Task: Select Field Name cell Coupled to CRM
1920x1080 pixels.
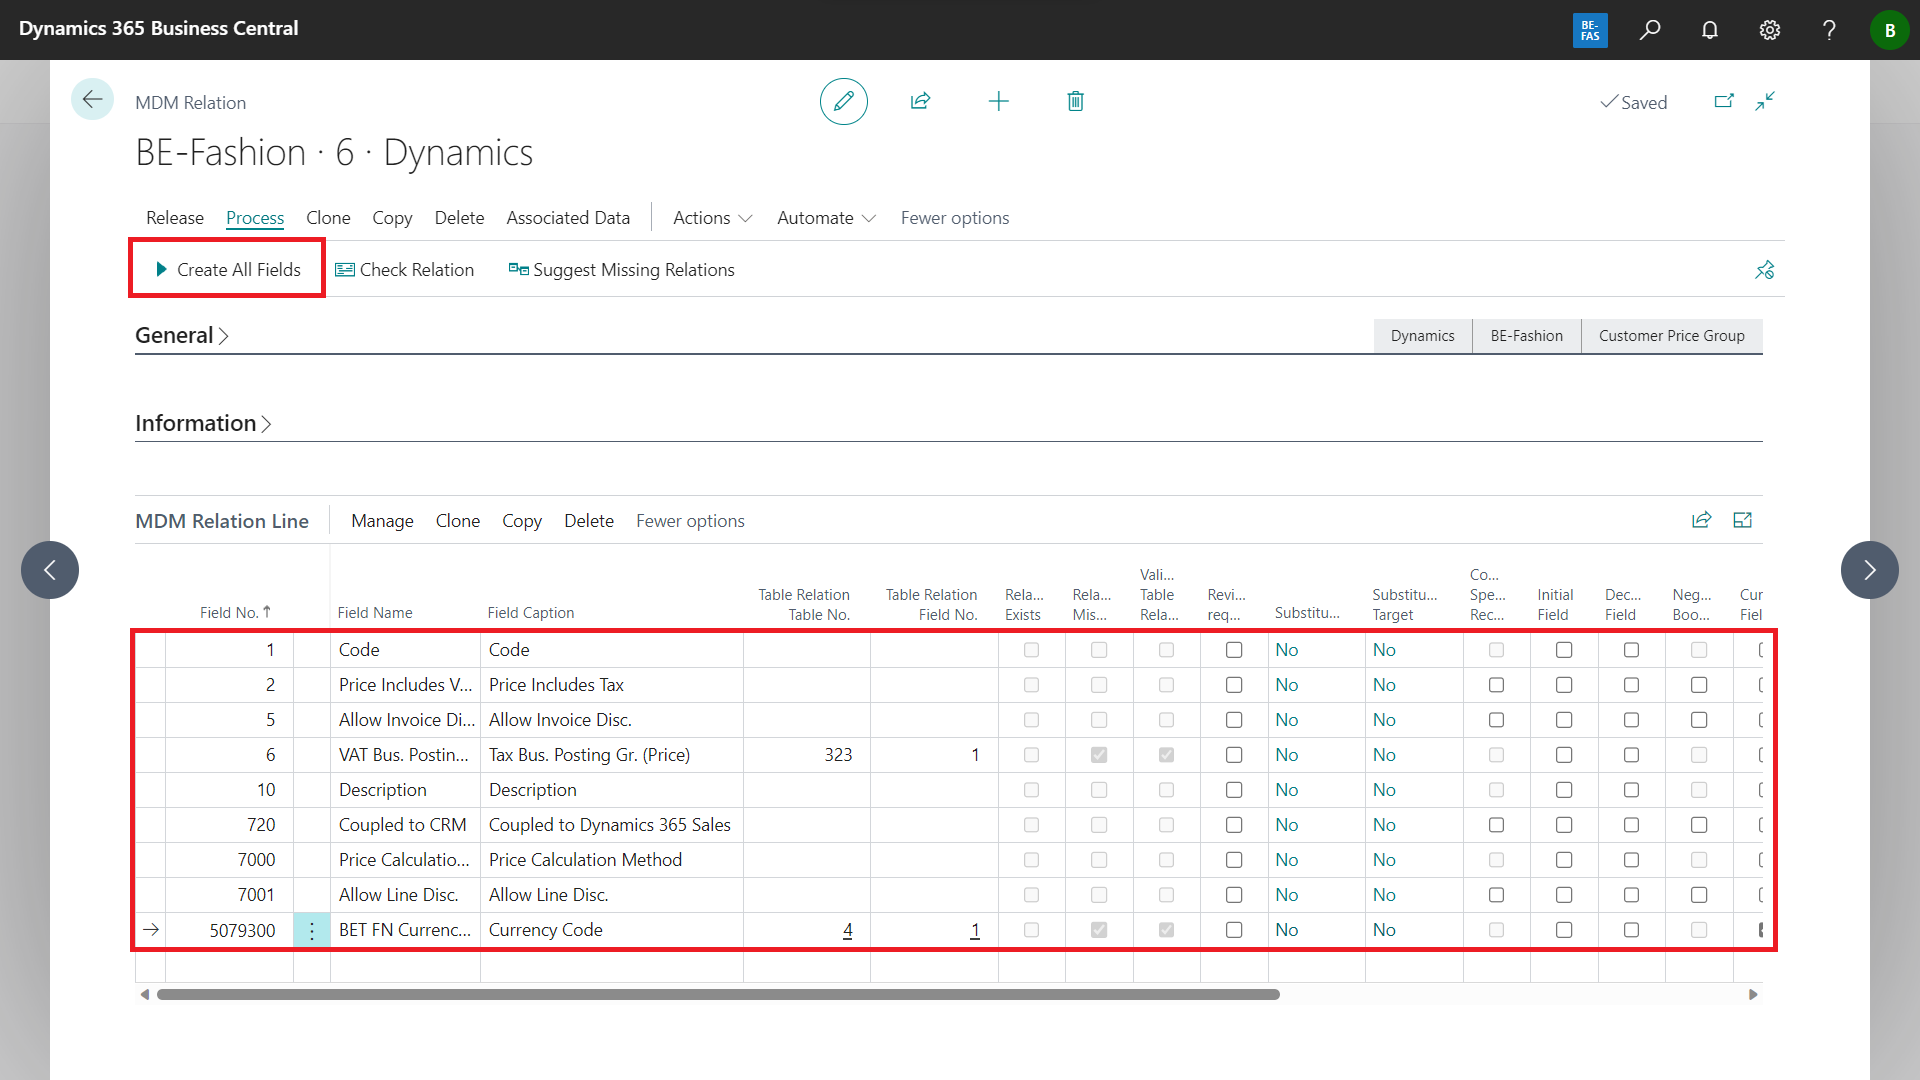Action: pos(405,825)
